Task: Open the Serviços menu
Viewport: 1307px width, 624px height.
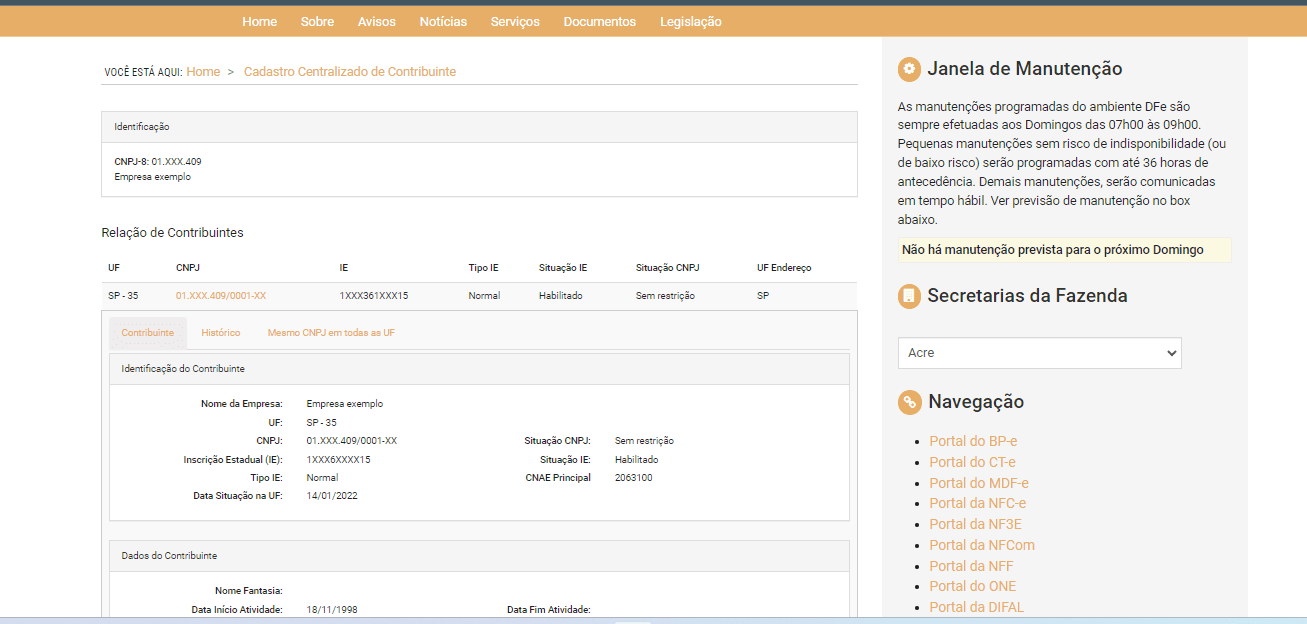Action: tap(515, 21)
